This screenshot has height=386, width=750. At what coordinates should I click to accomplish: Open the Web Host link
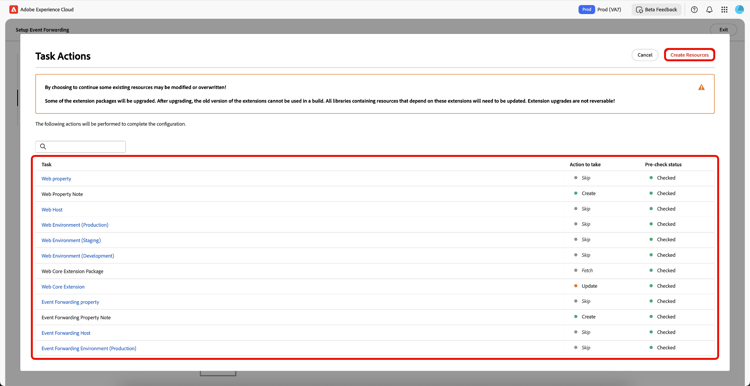[52, 210]
